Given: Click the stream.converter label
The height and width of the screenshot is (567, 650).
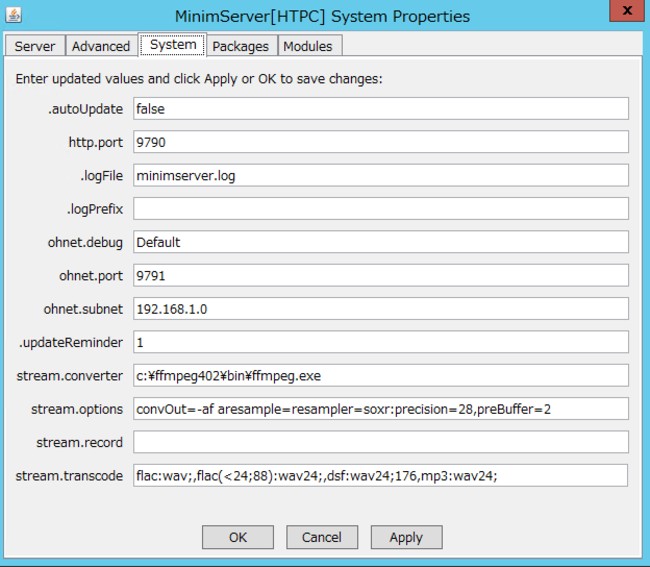Looking at the screenshot, I should pyautogui.click(x=70, y=376).
